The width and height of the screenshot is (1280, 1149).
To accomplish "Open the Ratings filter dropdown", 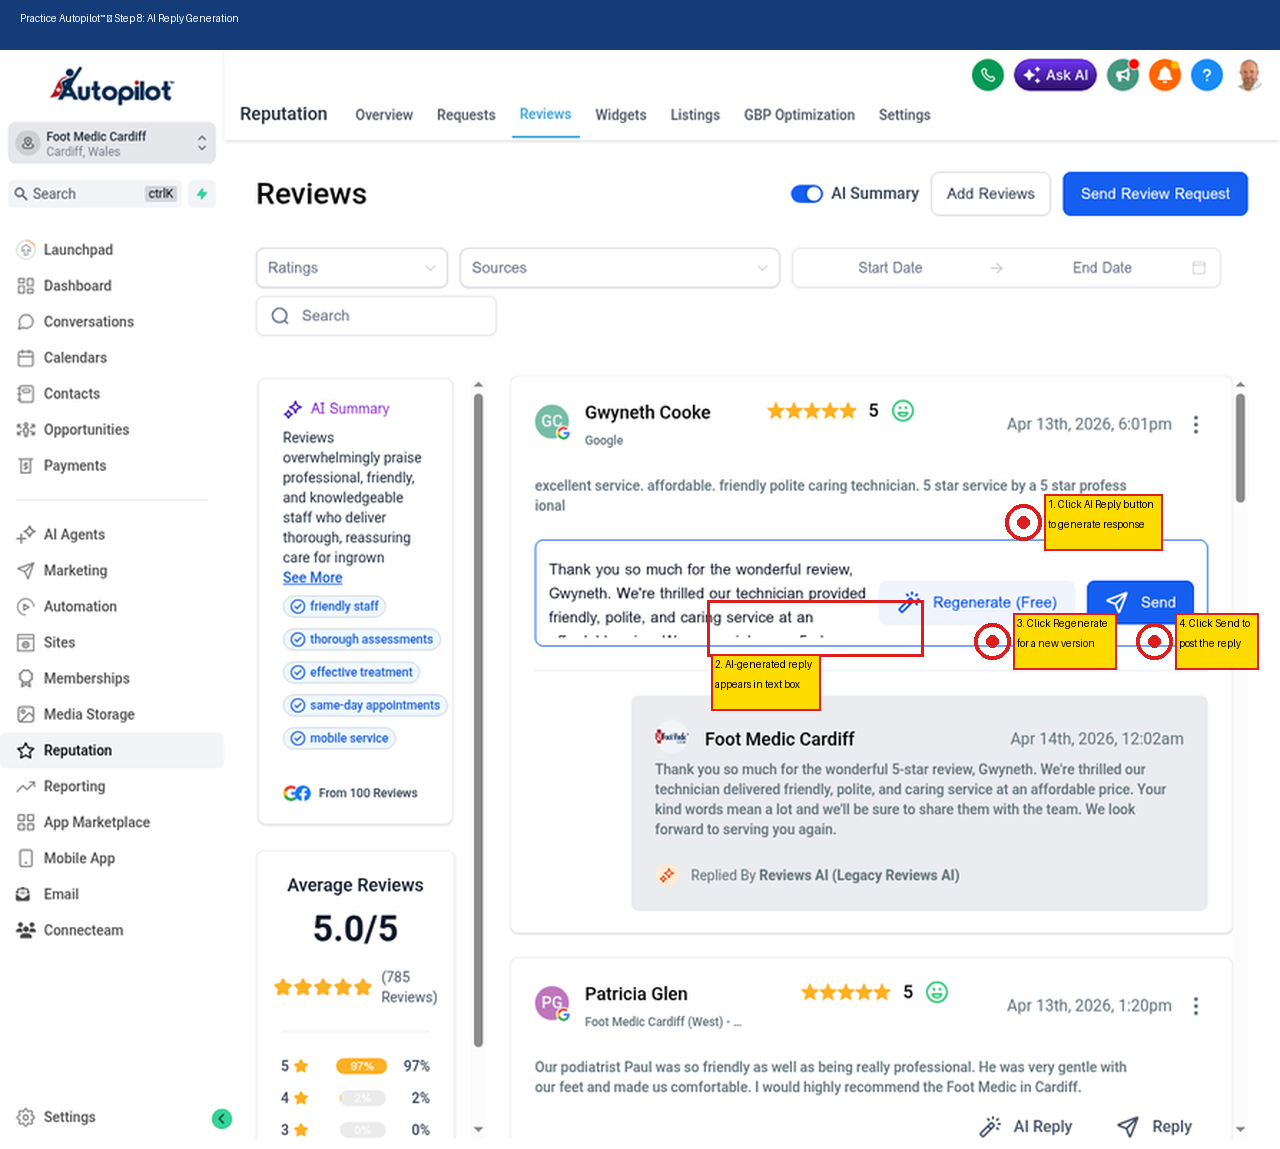I will [x=352, y=268].
